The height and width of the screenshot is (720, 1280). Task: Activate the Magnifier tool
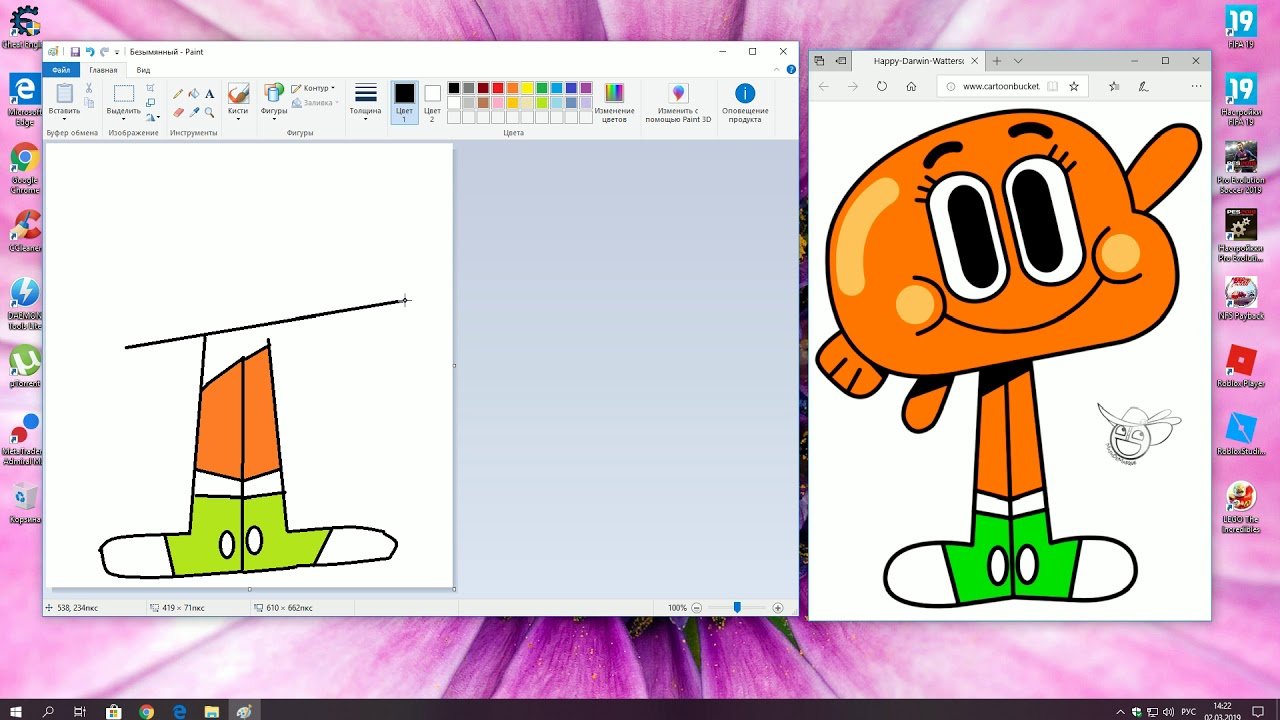pyautogui.click(x=209, y=113)
